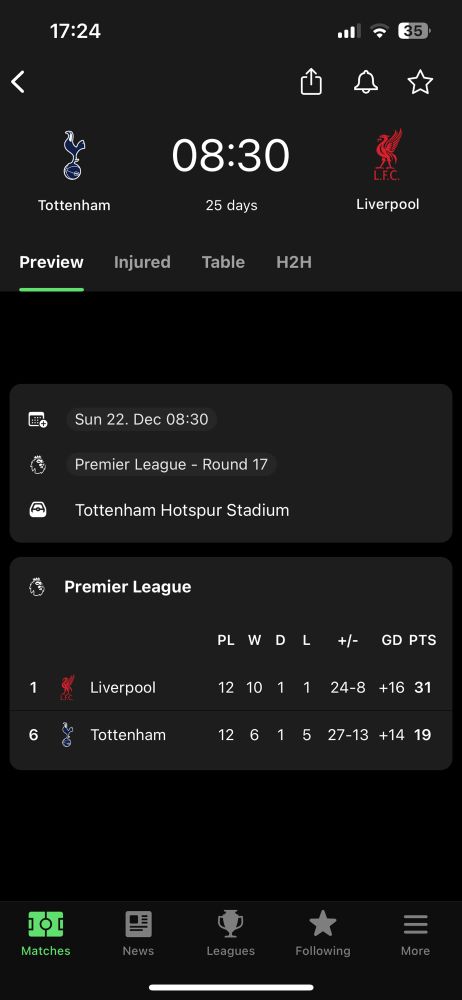This screenshot has width=462, height=1000.
Task: Switch to the Injured tab
Action: pyautogui.click(x=142, y=262)
